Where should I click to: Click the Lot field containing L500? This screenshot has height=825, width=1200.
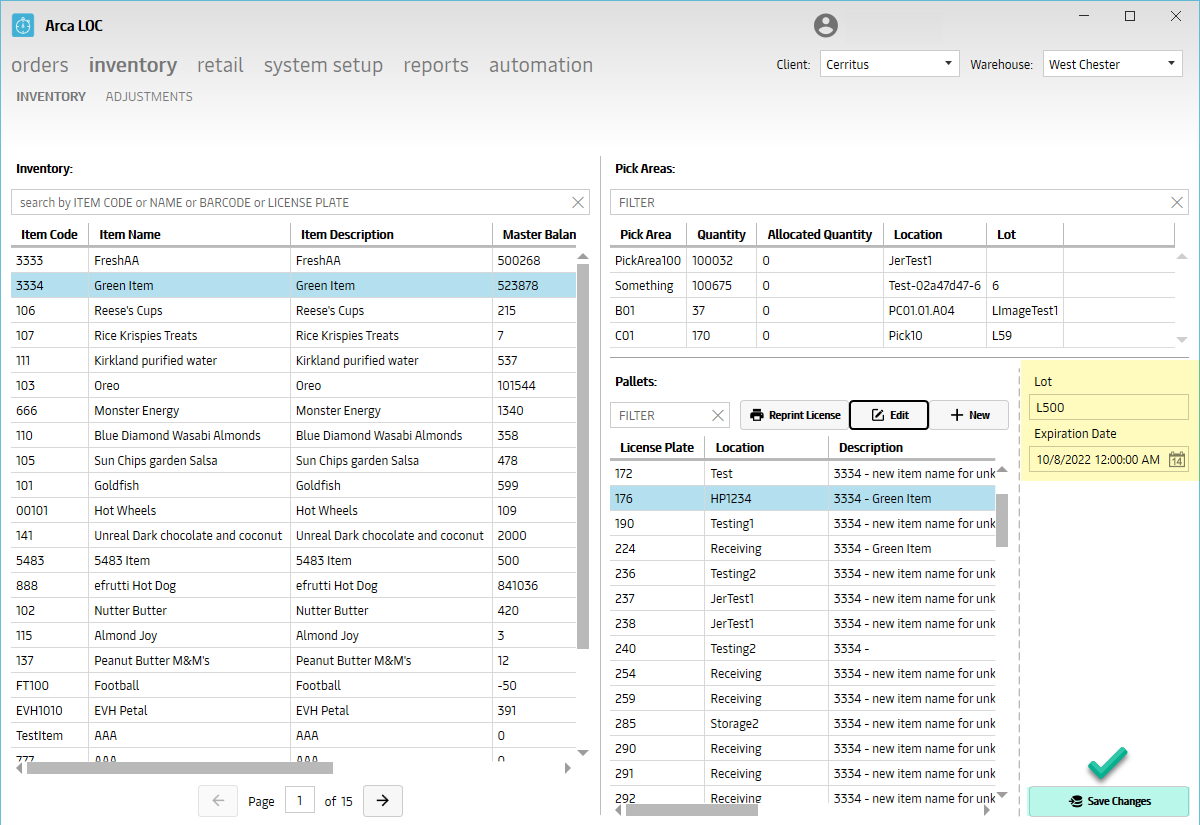(1108, 407)
